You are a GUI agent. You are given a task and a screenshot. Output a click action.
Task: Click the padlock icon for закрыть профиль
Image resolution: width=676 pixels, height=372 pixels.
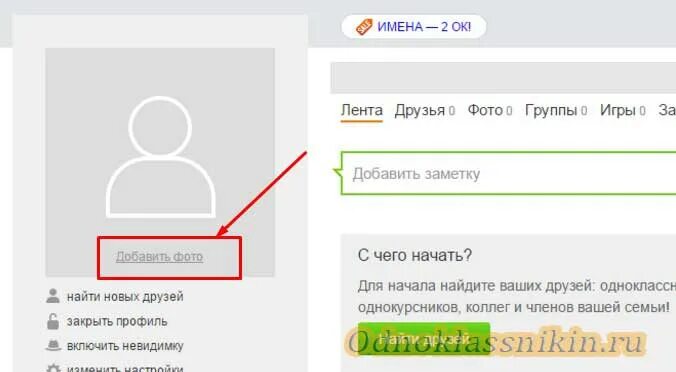(53, 321)
